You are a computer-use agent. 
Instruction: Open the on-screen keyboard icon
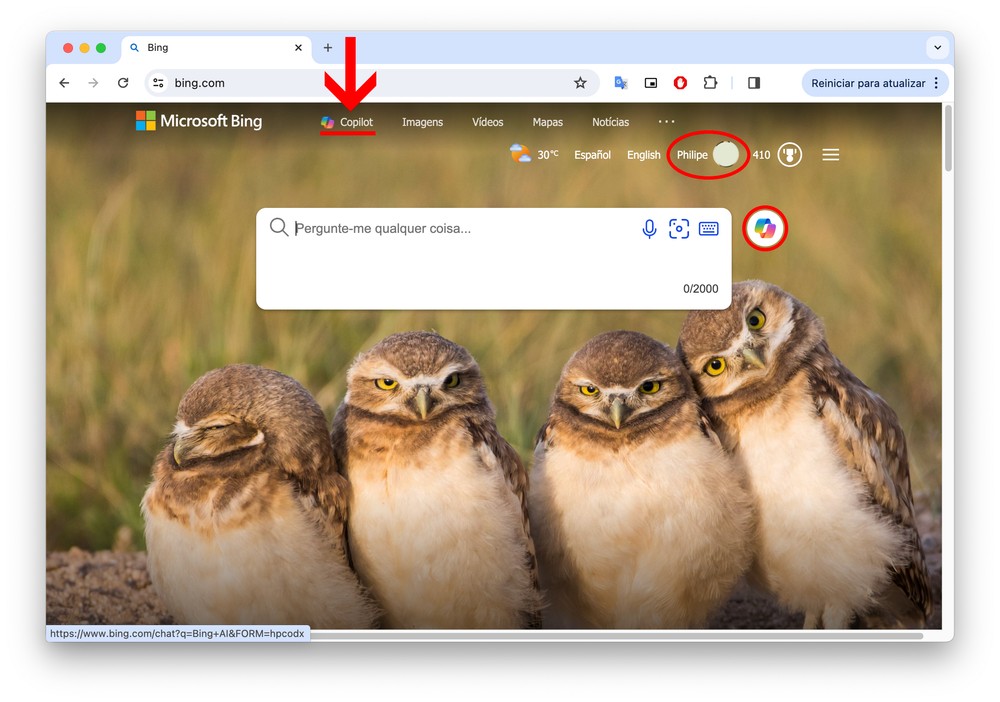click(709, 228)
